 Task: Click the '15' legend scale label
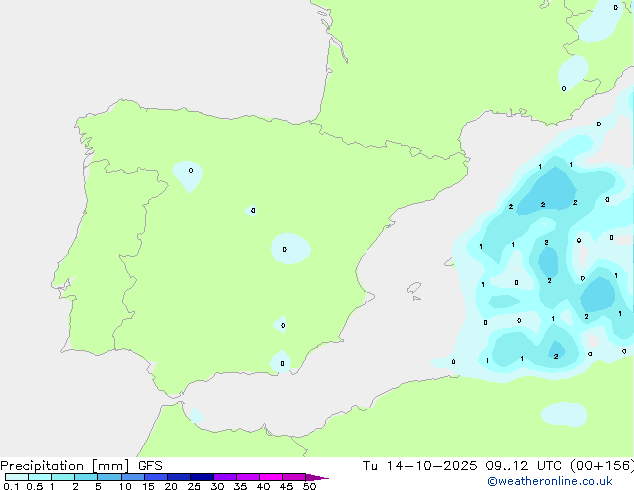(x=148, y=486)
